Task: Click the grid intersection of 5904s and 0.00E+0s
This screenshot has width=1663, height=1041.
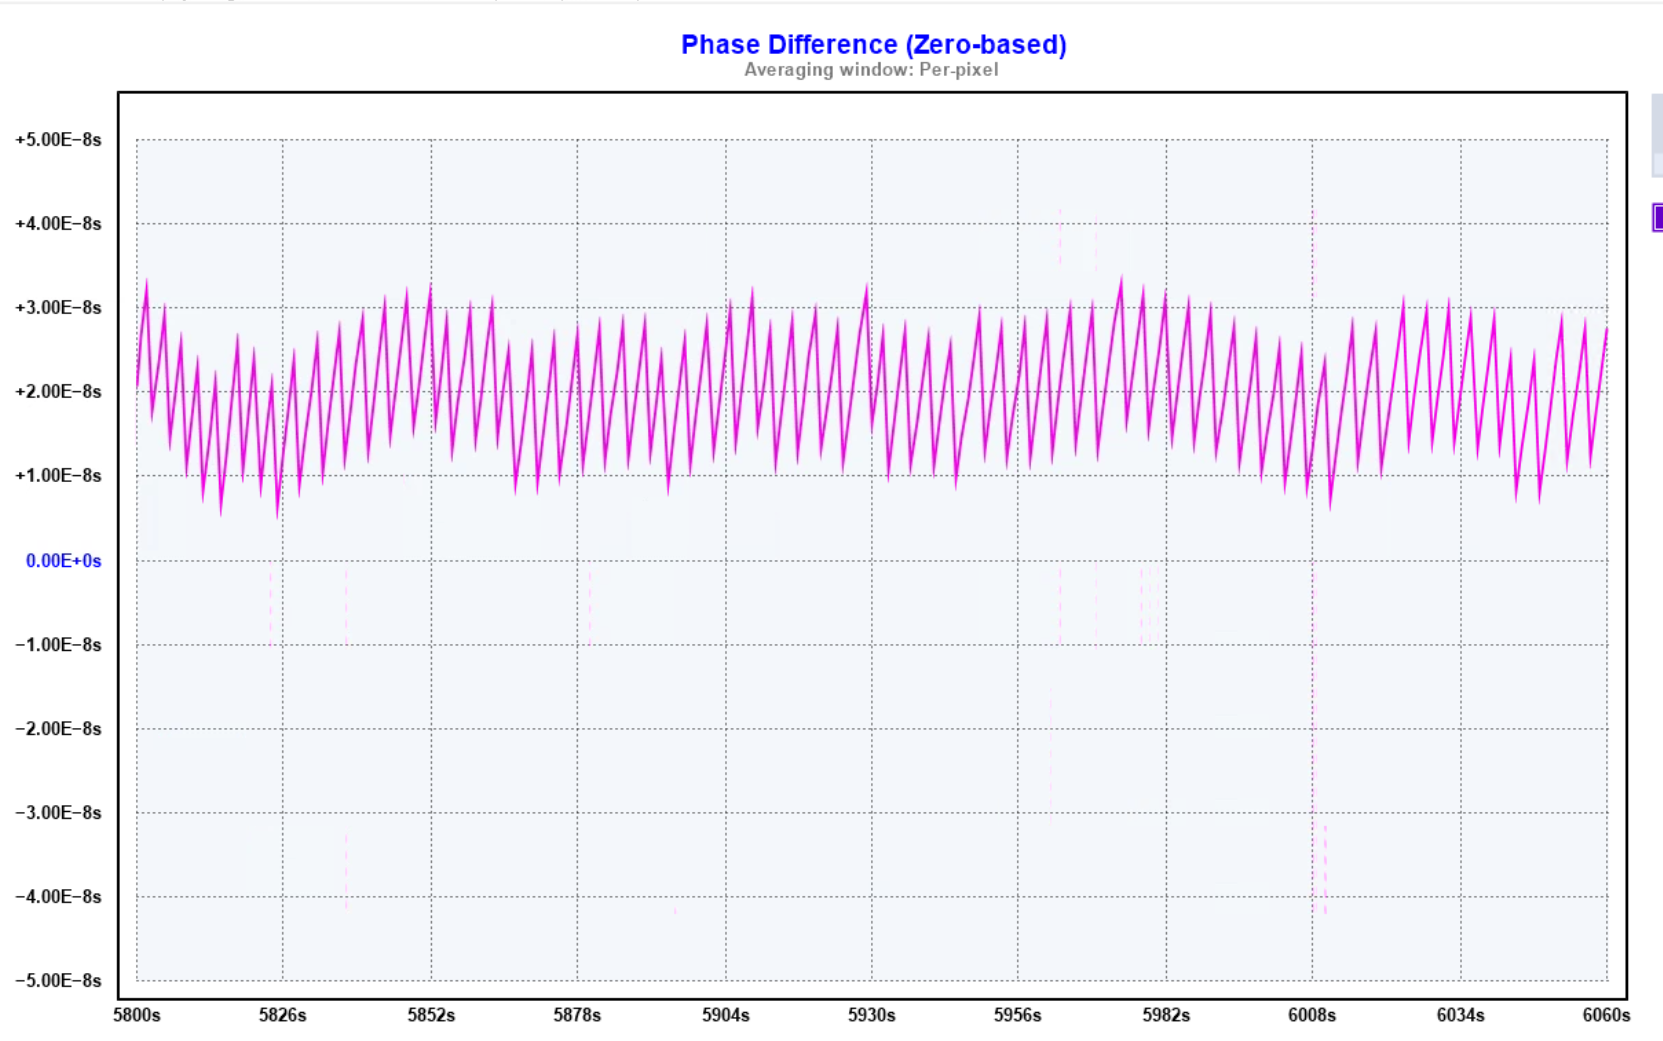Action: coord(726,561)
